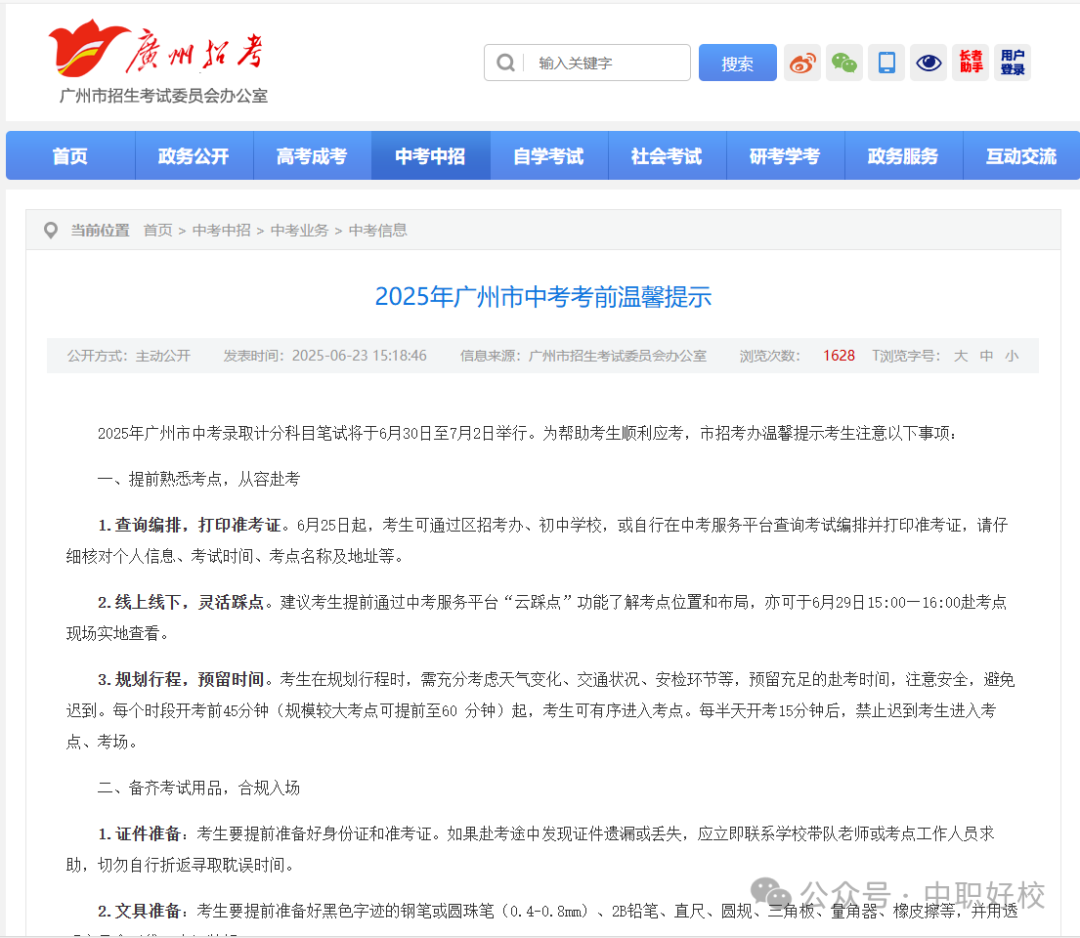Open the 政务公开 nav tab
This screenshot has width=1080, height=938.
(194, 156)
